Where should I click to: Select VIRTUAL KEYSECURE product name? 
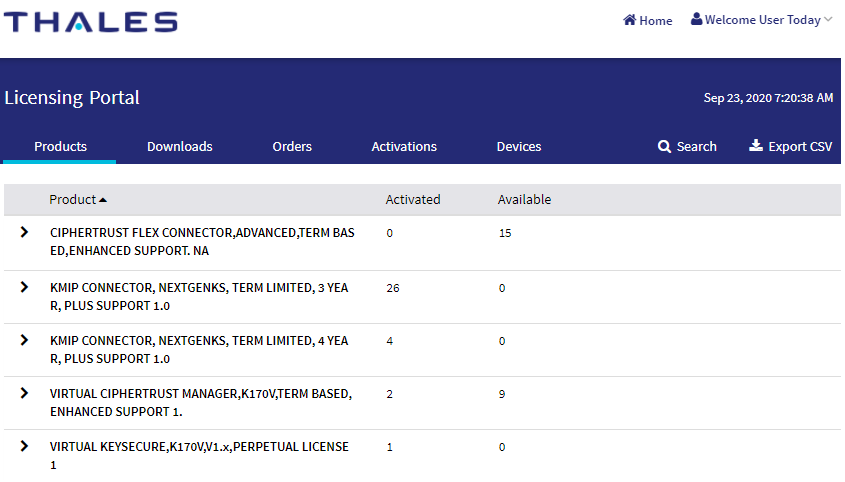tap(199, 456)
